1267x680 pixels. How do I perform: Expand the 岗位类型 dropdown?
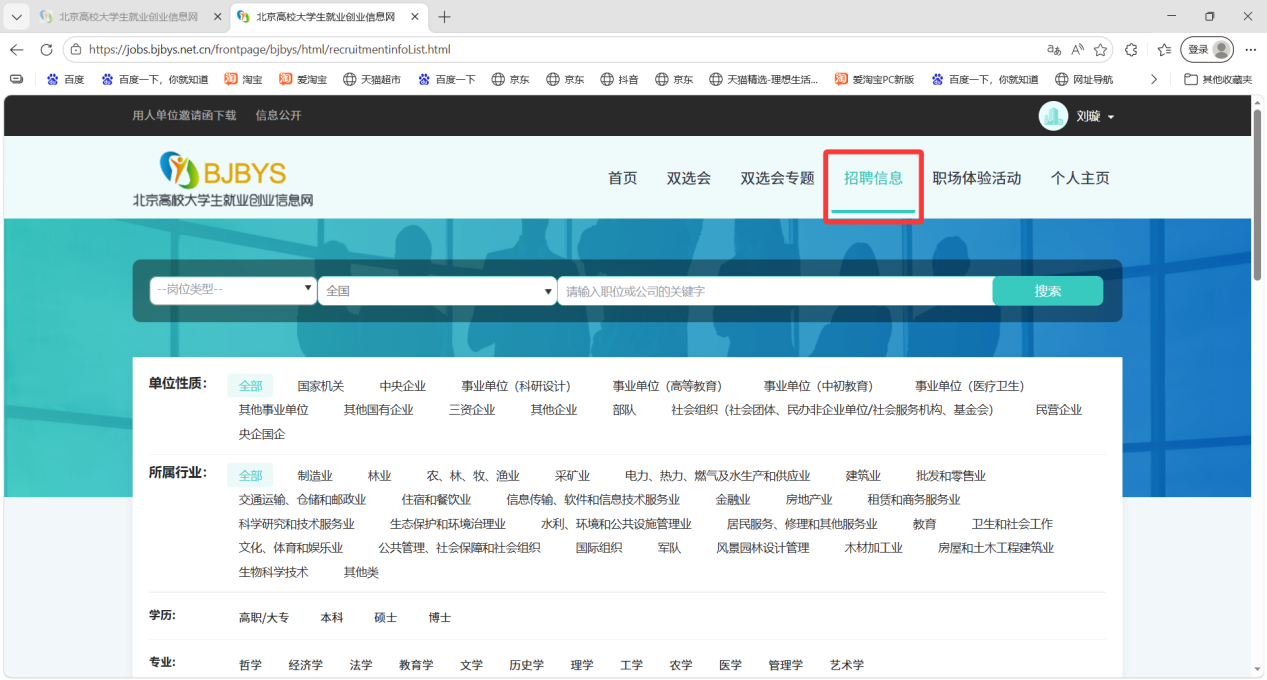point(233,291)
